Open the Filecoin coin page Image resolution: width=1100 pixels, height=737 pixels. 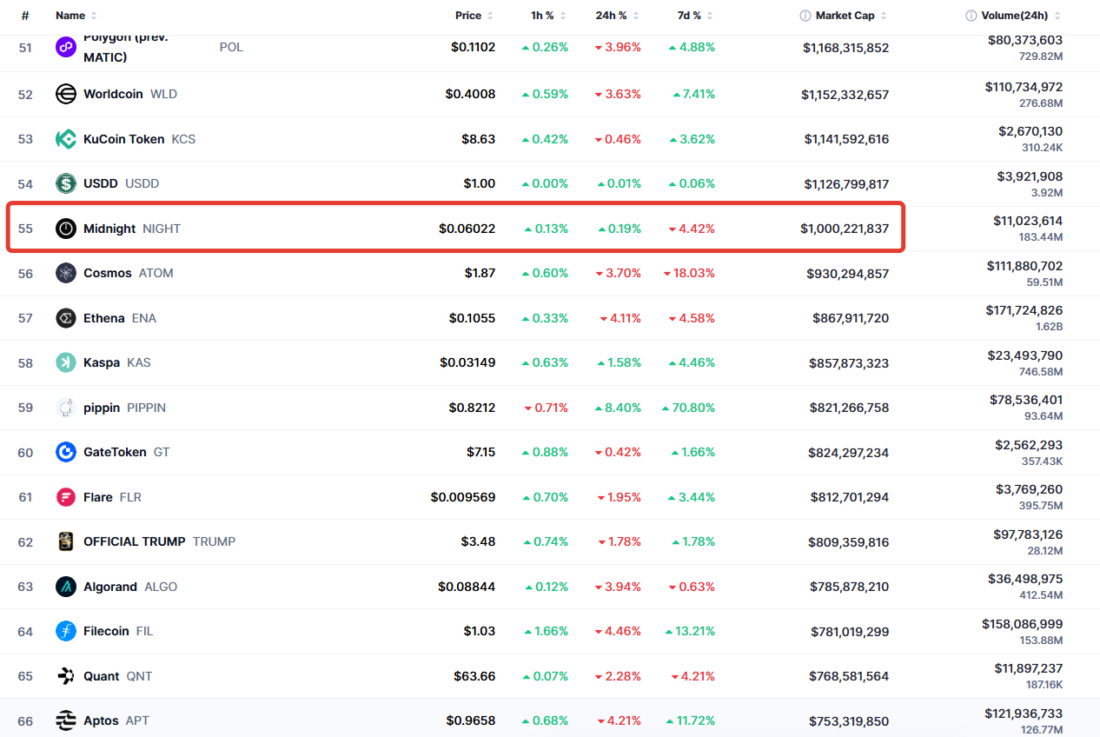(106, 631)
